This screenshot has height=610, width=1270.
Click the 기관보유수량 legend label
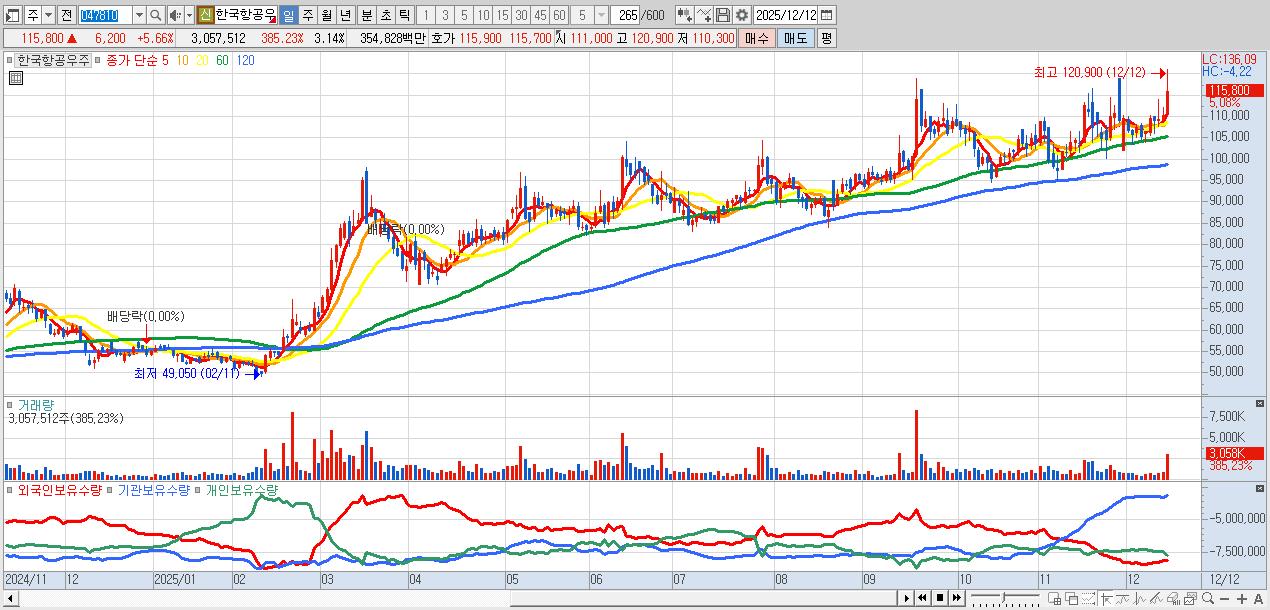pyautogui.click(x=153, y=491)
